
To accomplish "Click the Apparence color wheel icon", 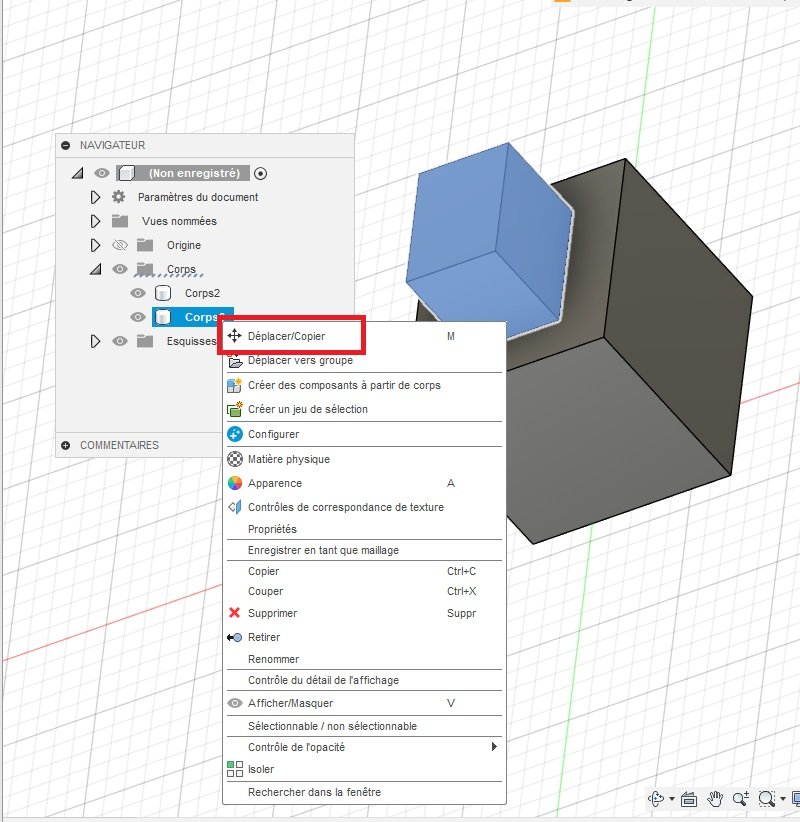I will tap(234, 483).
